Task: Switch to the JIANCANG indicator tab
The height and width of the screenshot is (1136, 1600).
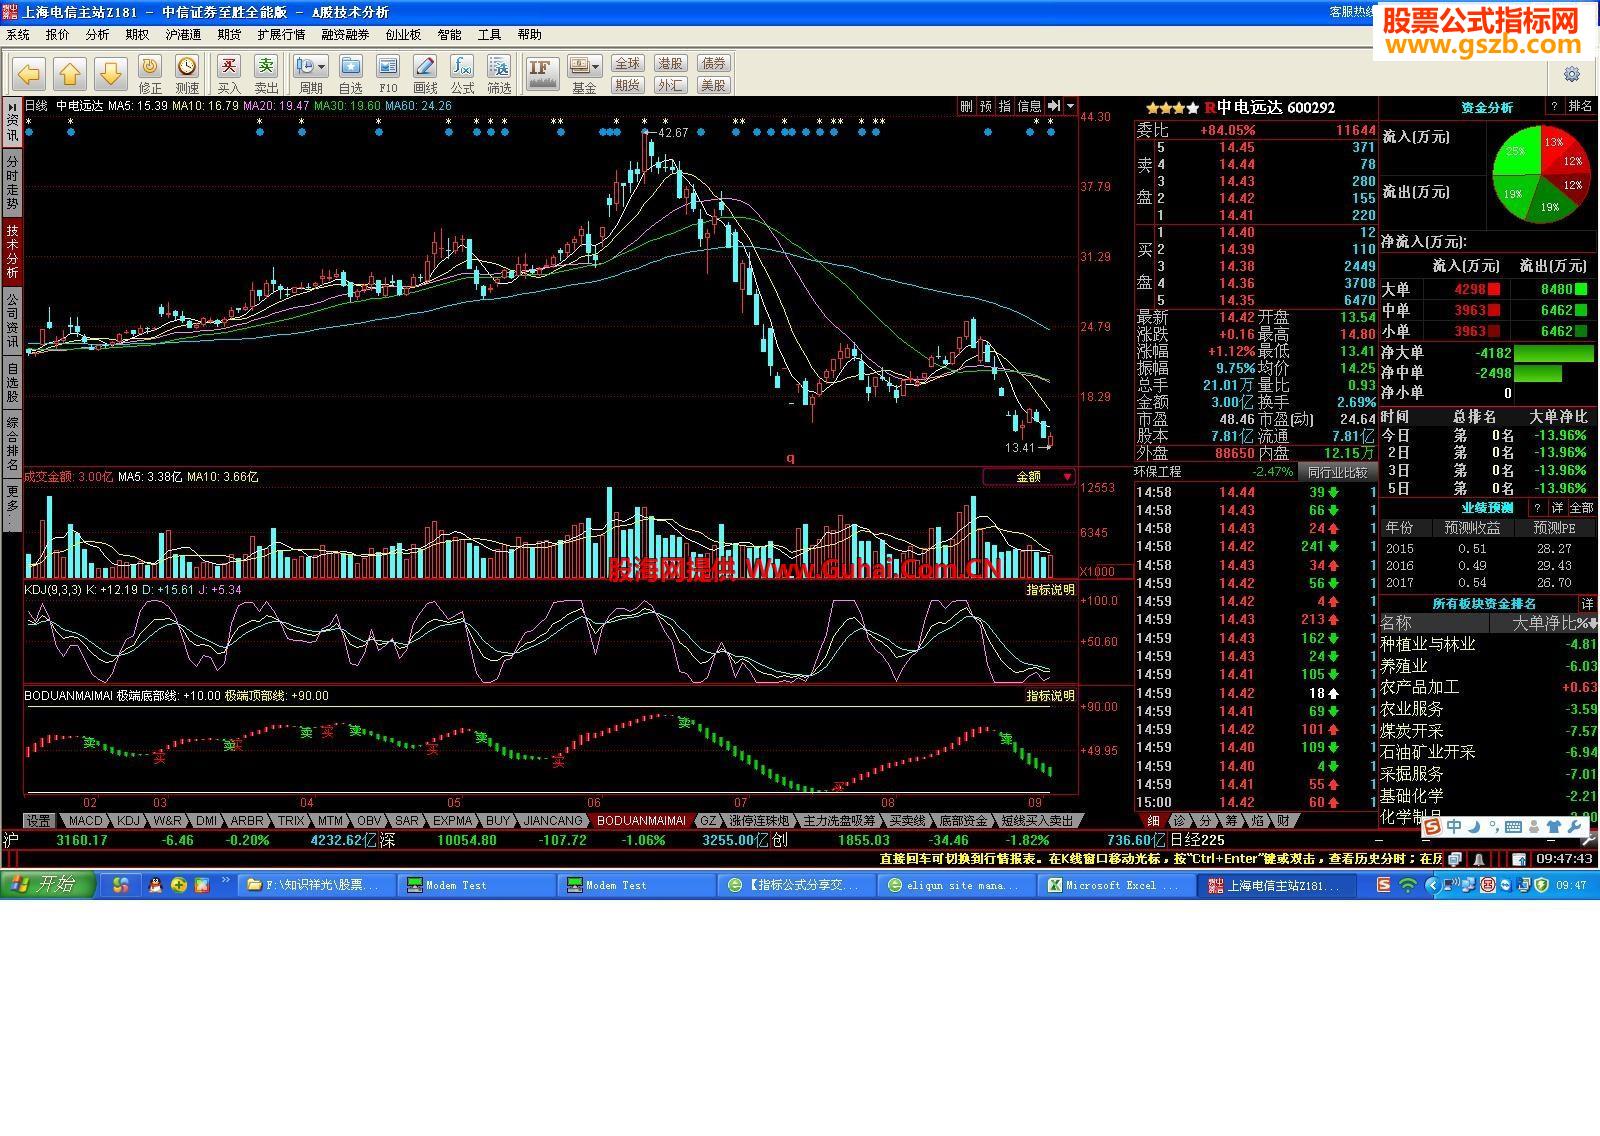Action: (x=553, y=821)
